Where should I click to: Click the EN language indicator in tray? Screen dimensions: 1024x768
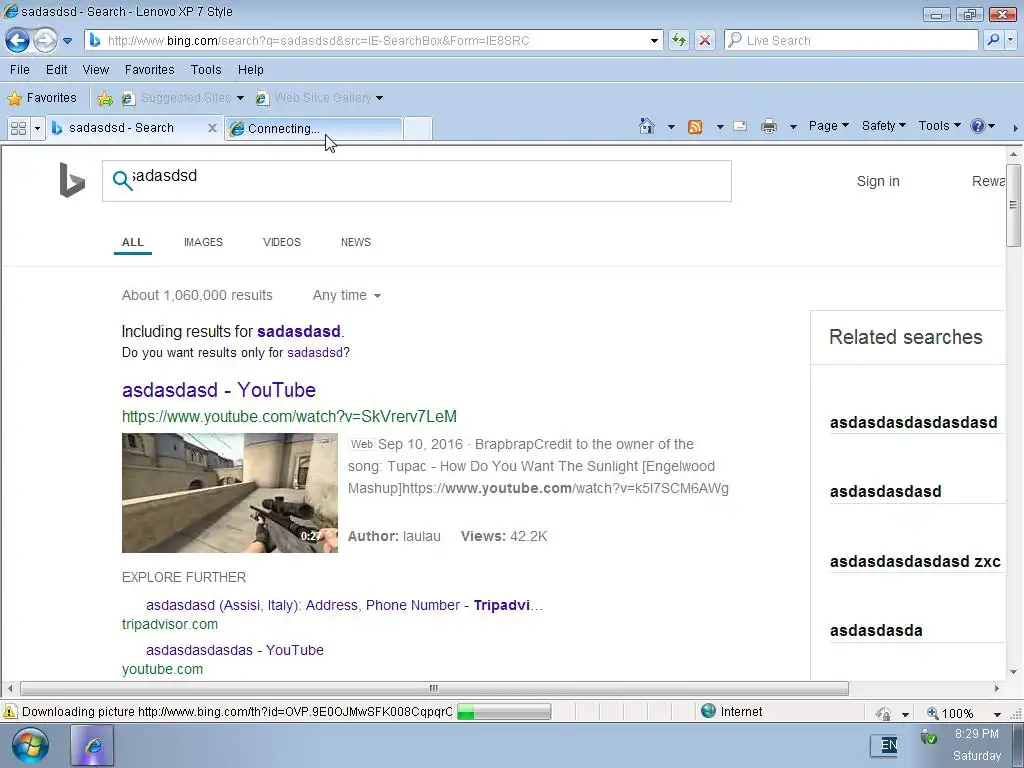888,745
